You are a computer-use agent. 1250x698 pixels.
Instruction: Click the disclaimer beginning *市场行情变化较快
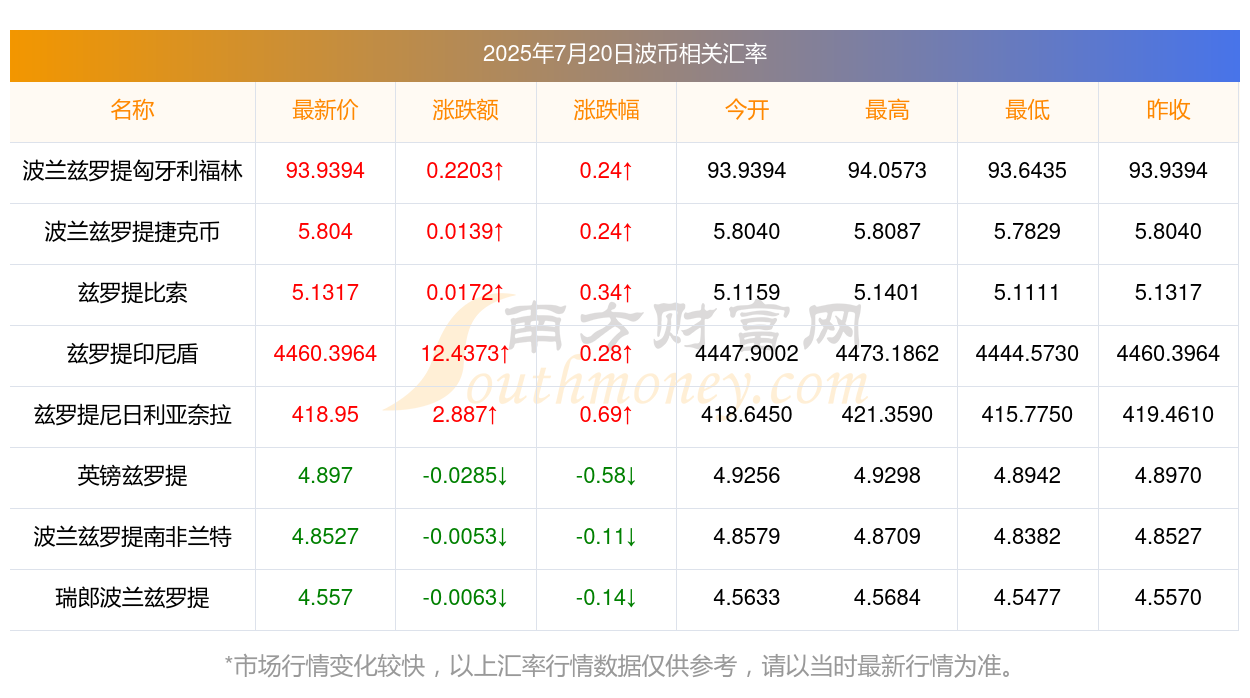(x=625, y=665)
